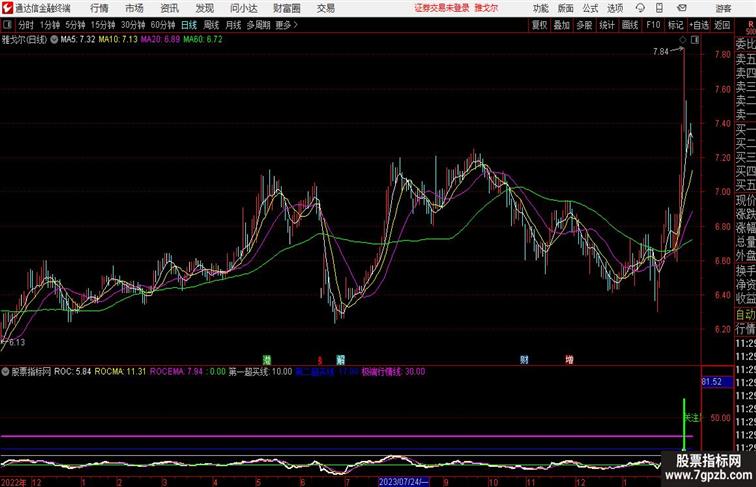Viewport: 756px width, 487px height.
Task: Click the green 港 event marker
Action: (267, 360)
